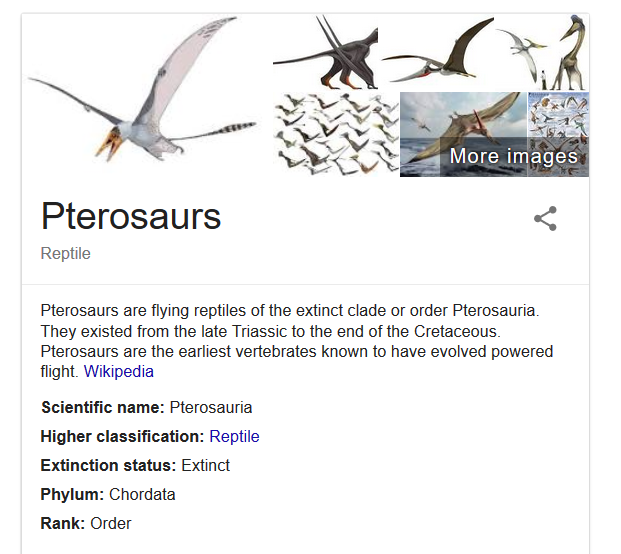Follow the Wikipedia link in the description

(x=119, y=371)
